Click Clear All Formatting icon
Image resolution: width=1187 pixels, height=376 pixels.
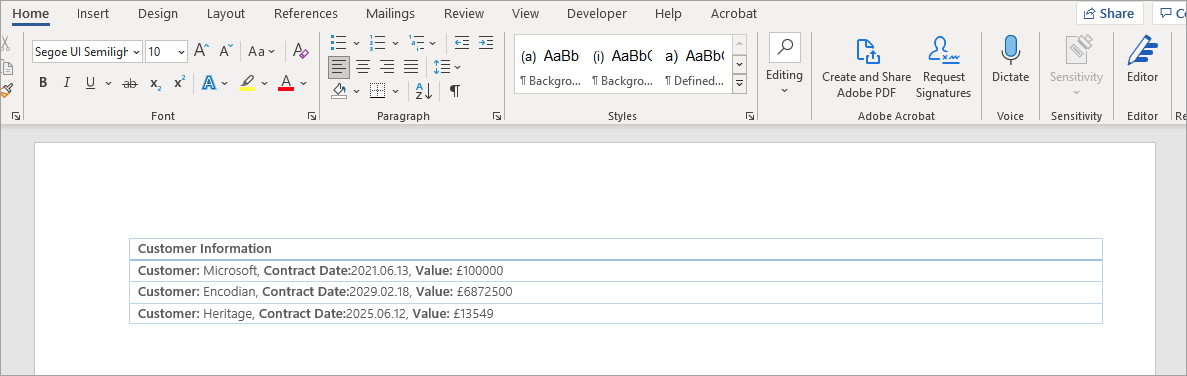click(301, 51)
